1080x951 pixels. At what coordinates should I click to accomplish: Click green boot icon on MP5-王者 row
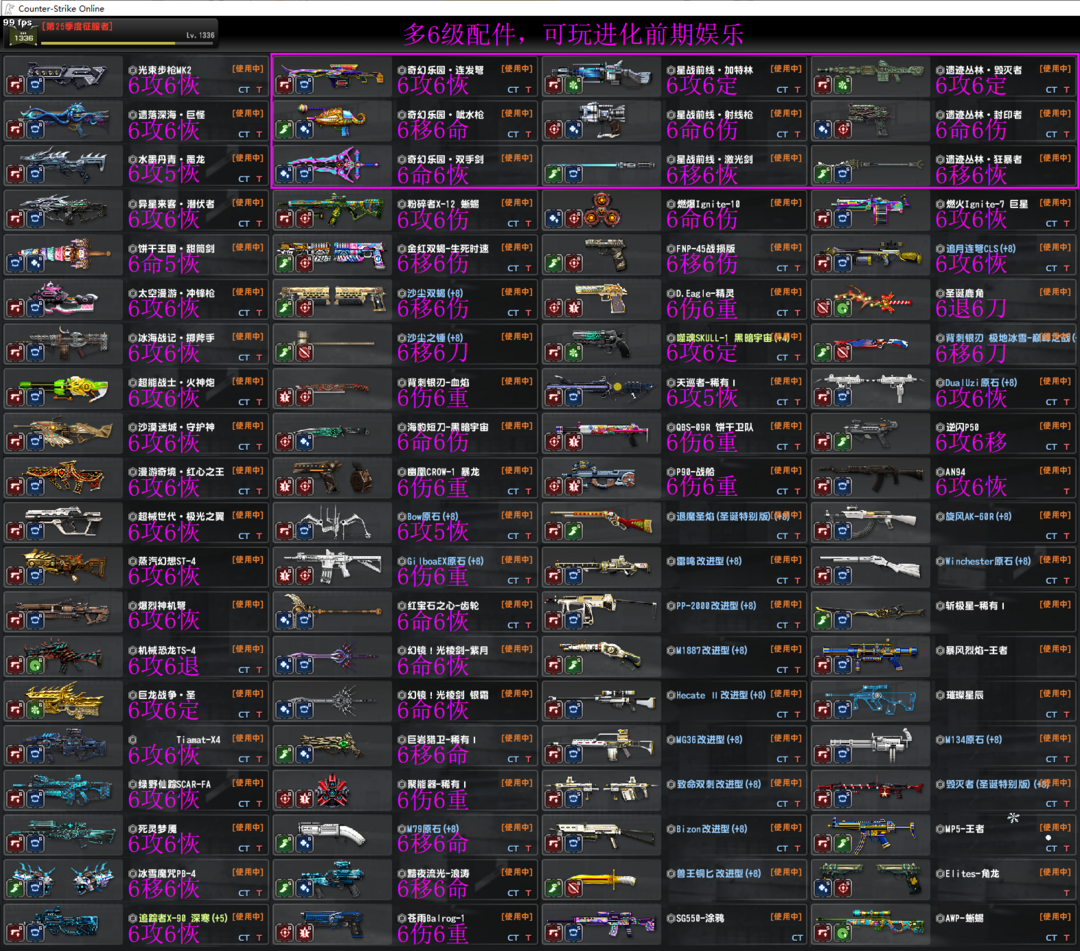coord(842,844)
